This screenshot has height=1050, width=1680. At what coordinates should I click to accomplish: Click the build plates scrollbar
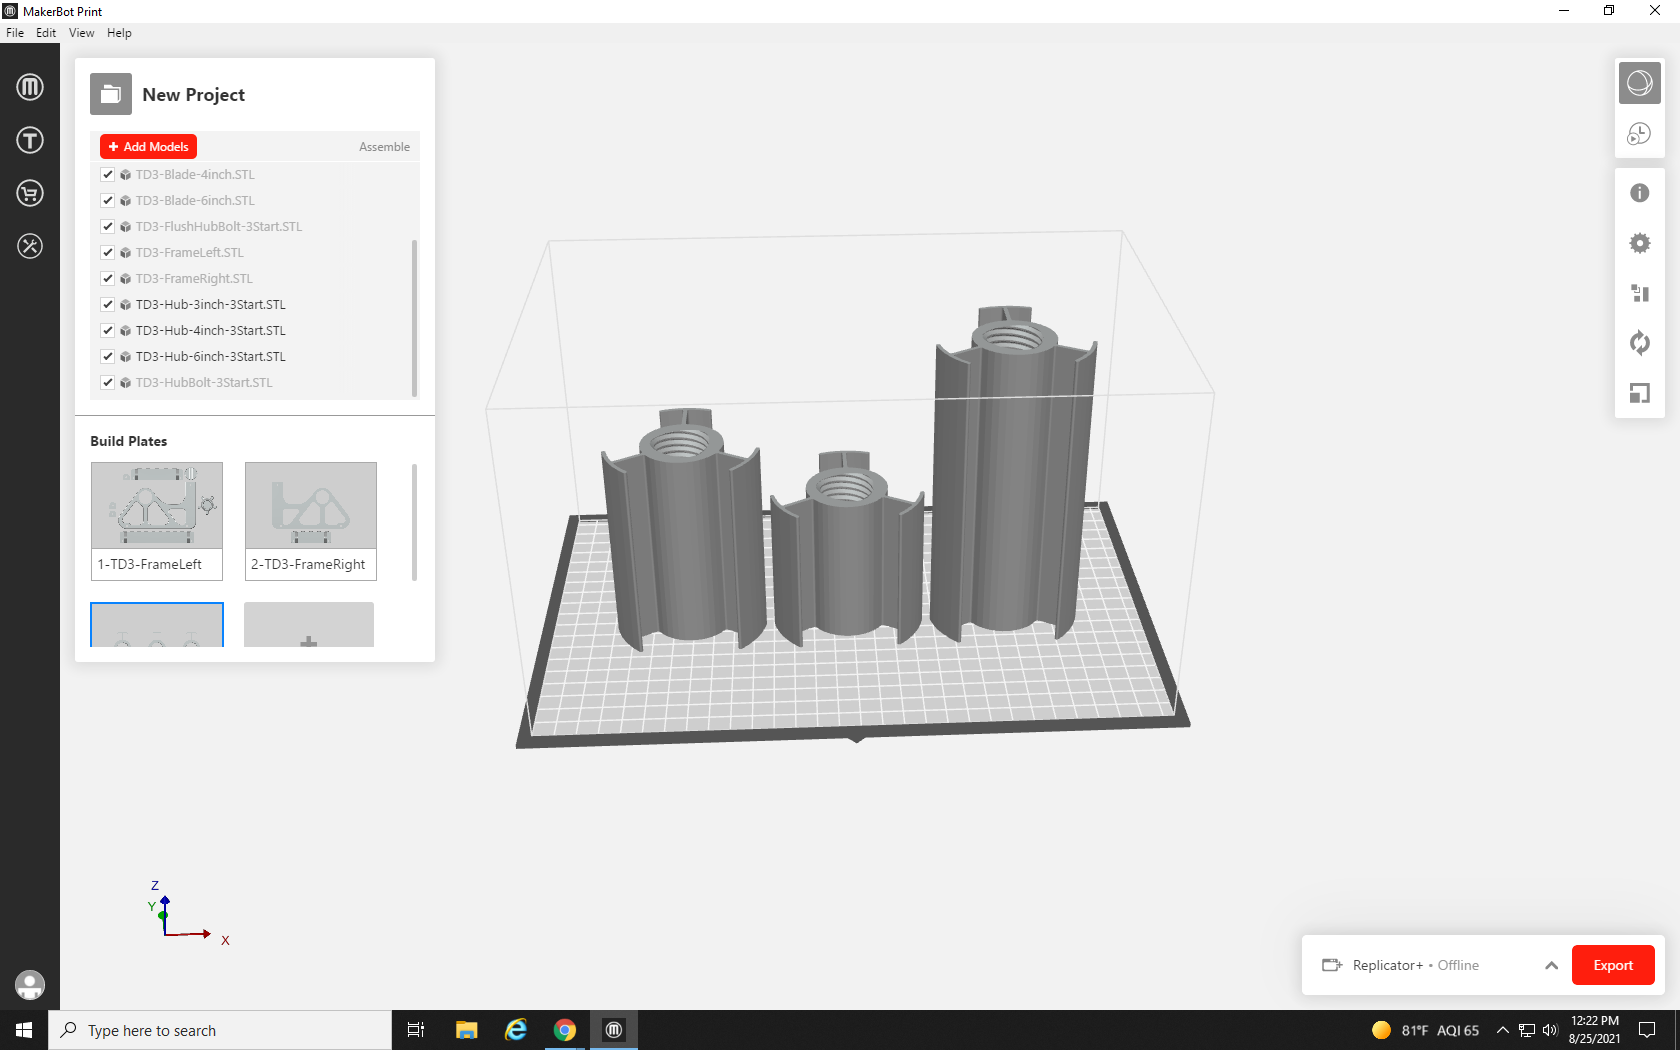(x=414, y=521)
